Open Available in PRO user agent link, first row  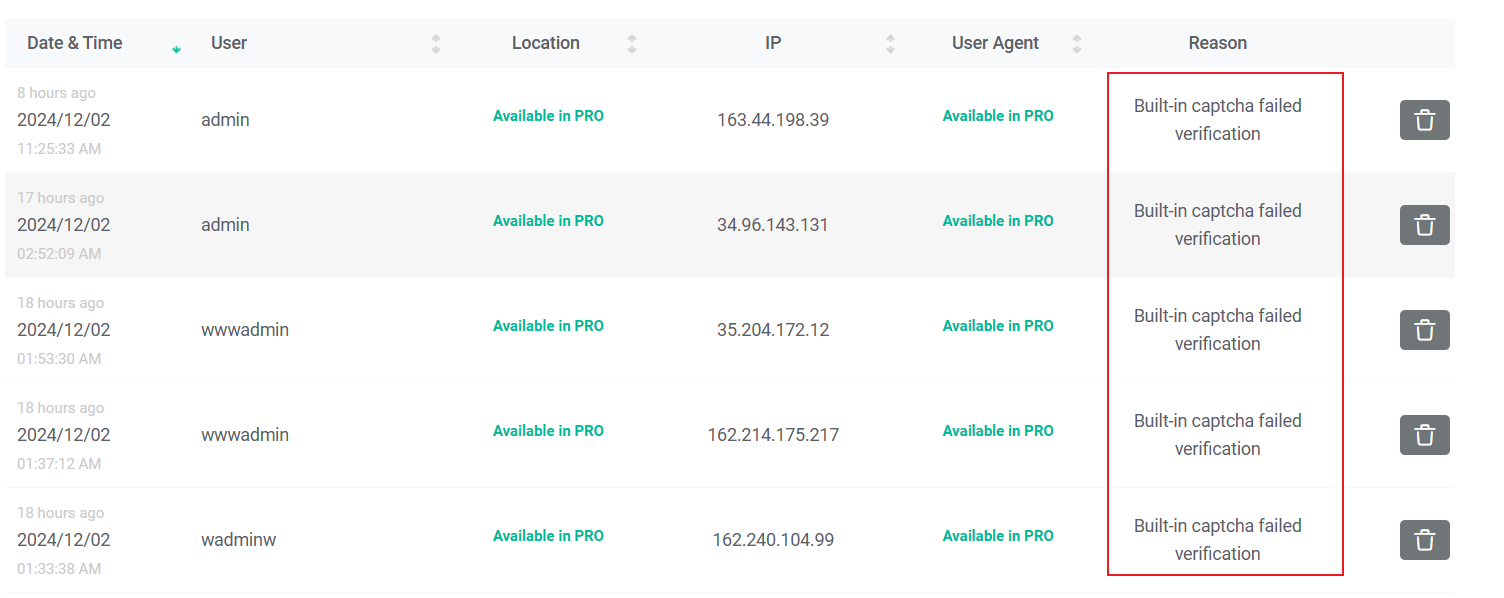[x=998, y=116]
